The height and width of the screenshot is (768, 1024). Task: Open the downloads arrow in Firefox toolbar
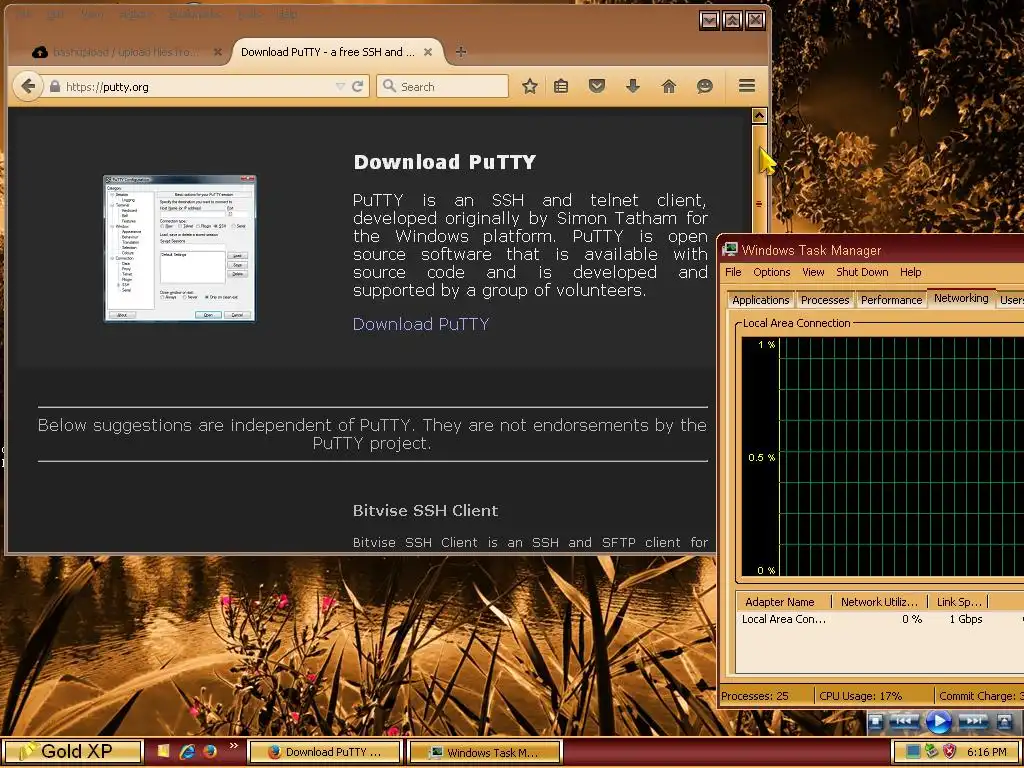632,86
